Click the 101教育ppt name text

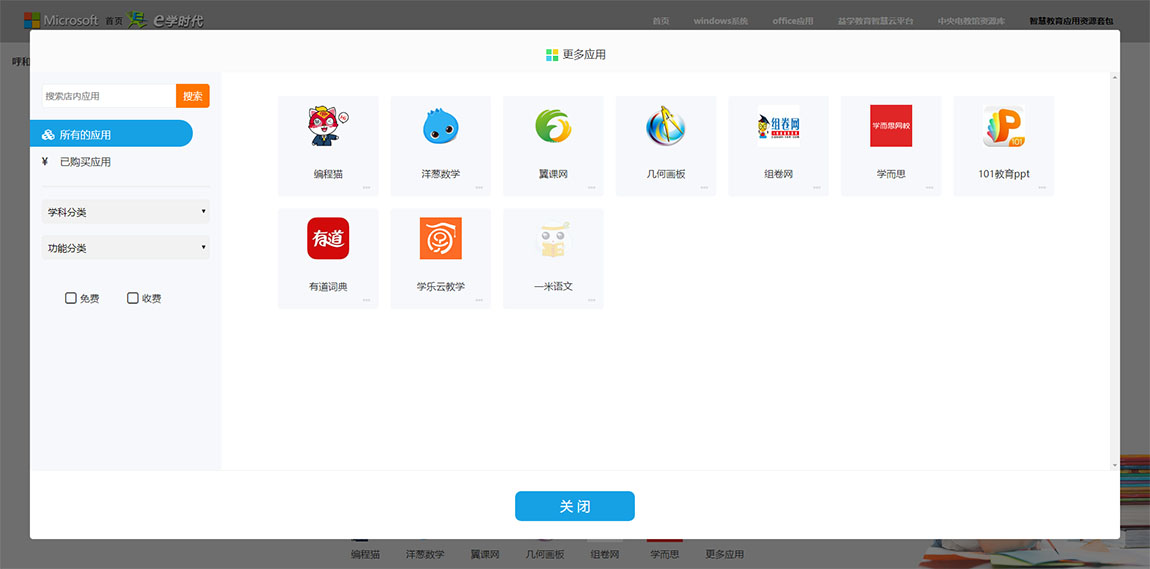tap(1003, 175)
